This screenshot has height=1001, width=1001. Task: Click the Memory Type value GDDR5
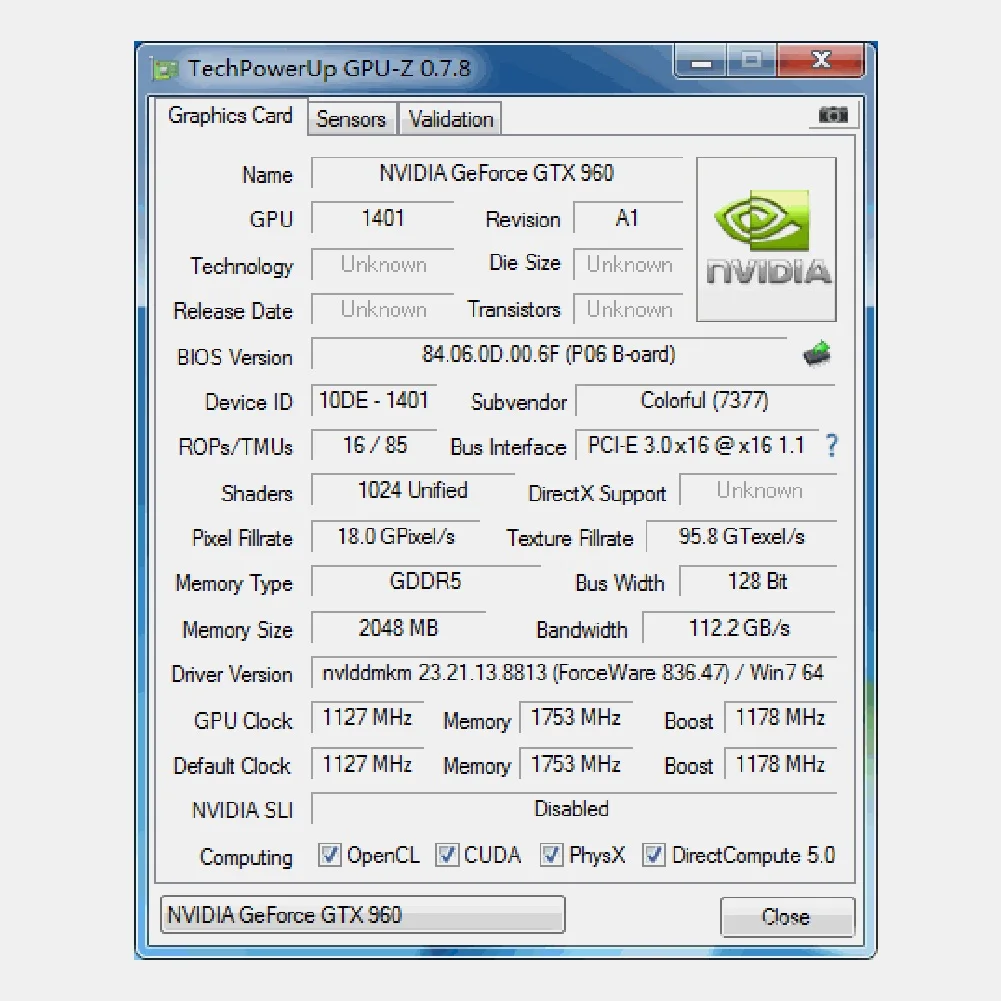coord(426,582)
